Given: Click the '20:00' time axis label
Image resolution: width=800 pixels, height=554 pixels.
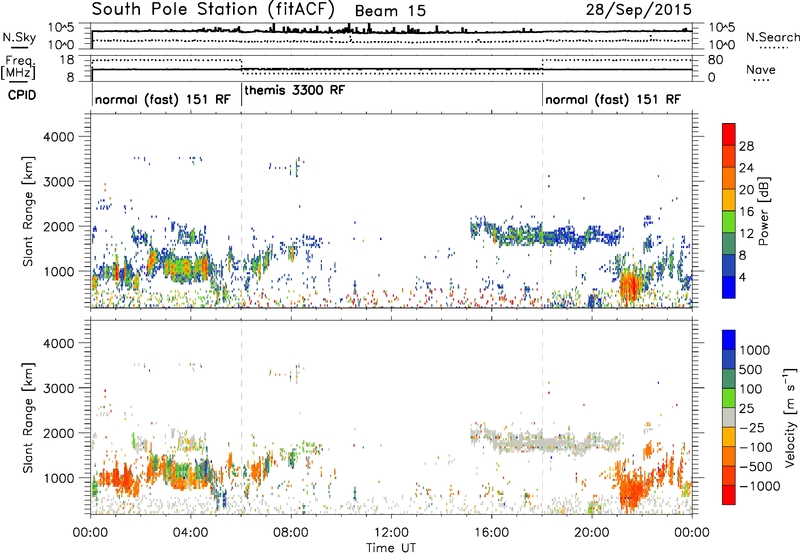Looking at the screenshot, I should point(591,532).
